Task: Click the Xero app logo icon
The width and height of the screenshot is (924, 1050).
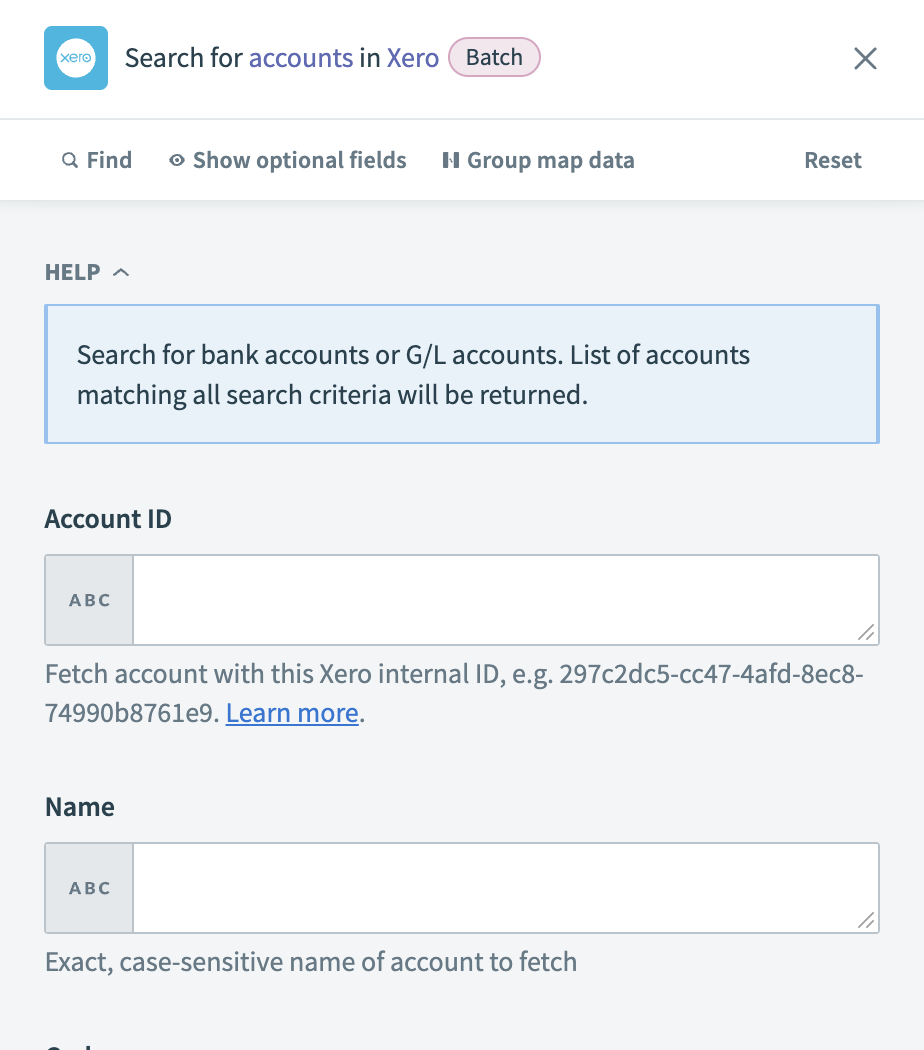Action: click(76, 58)
